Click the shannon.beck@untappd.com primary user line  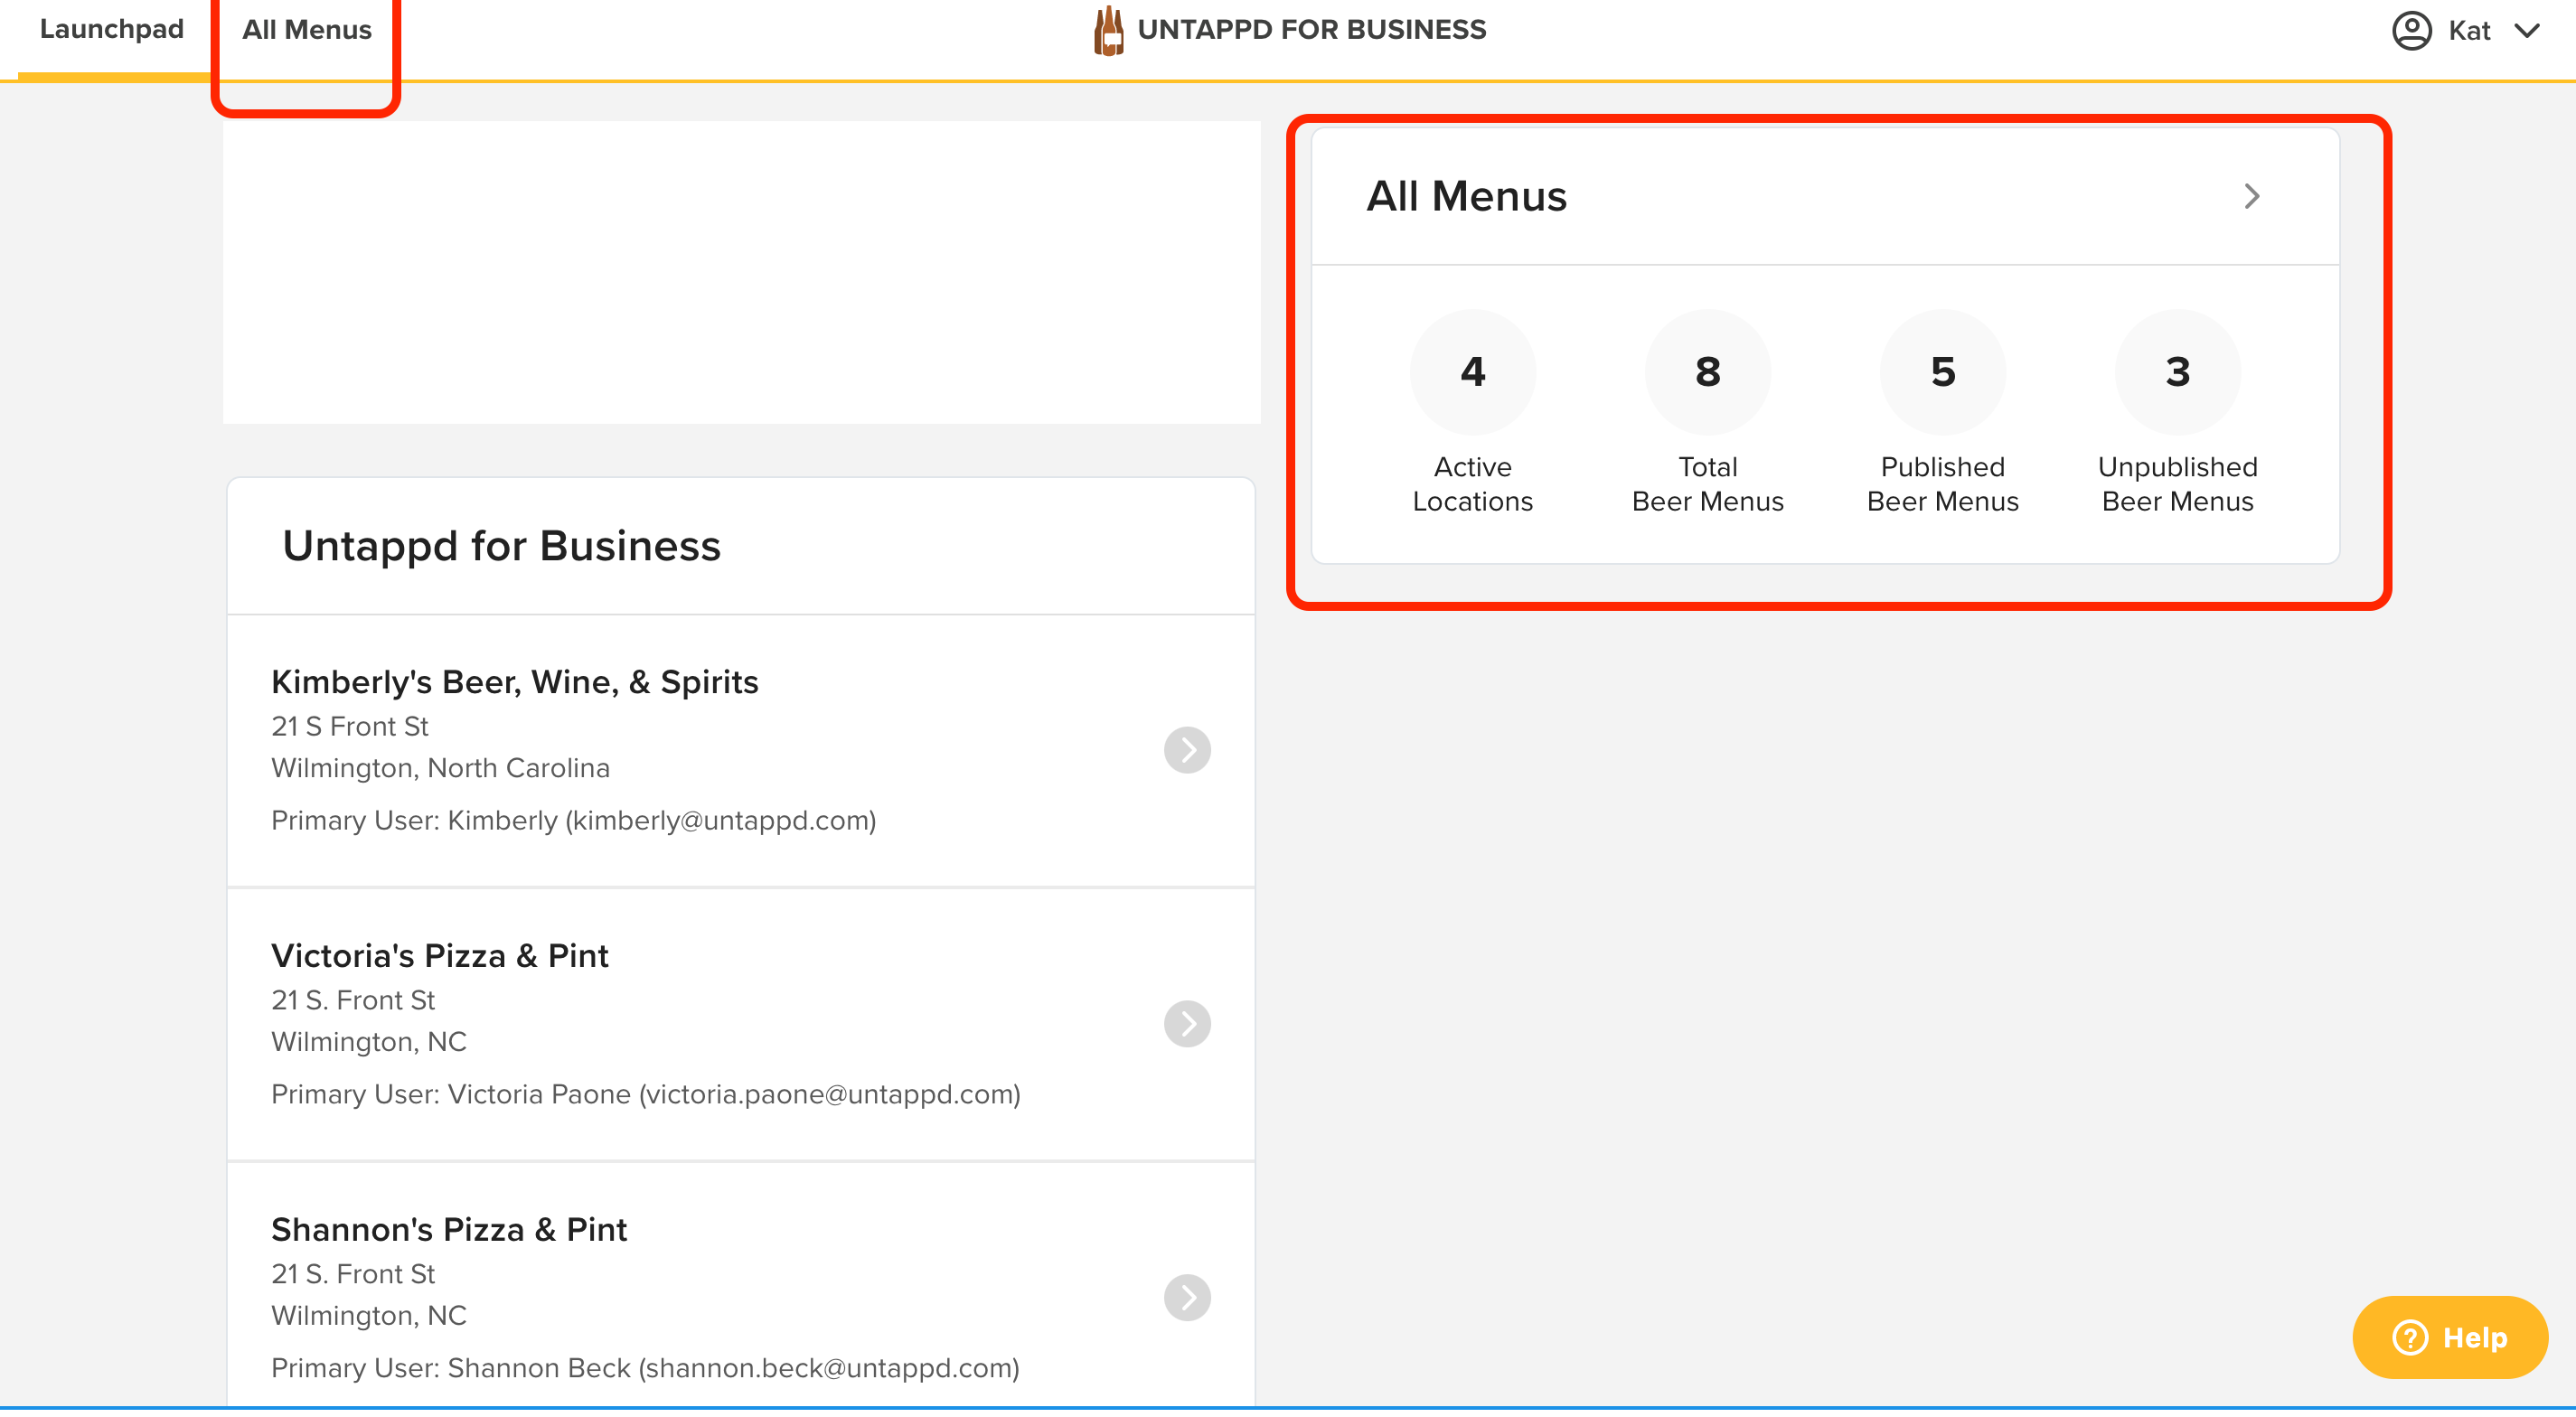[646, 1369]
